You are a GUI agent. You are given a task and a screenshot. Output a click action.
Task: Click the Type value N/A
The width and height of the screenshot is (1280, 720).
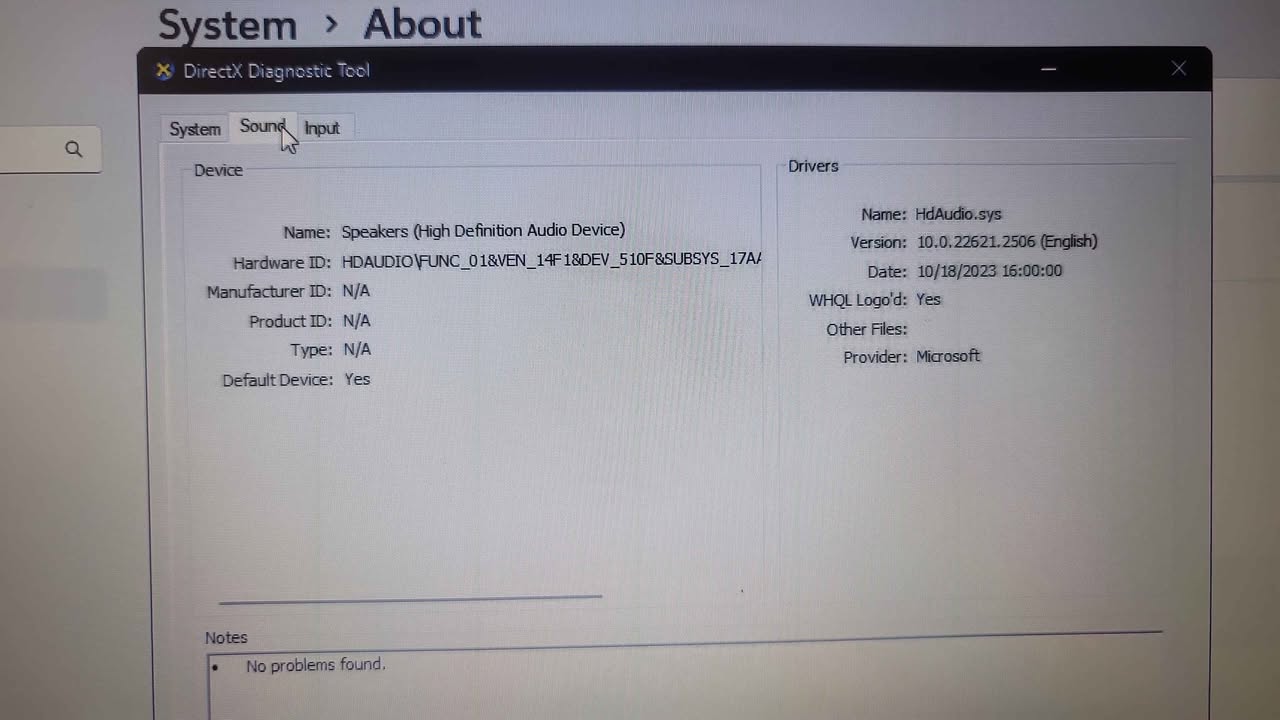point(356,349)
